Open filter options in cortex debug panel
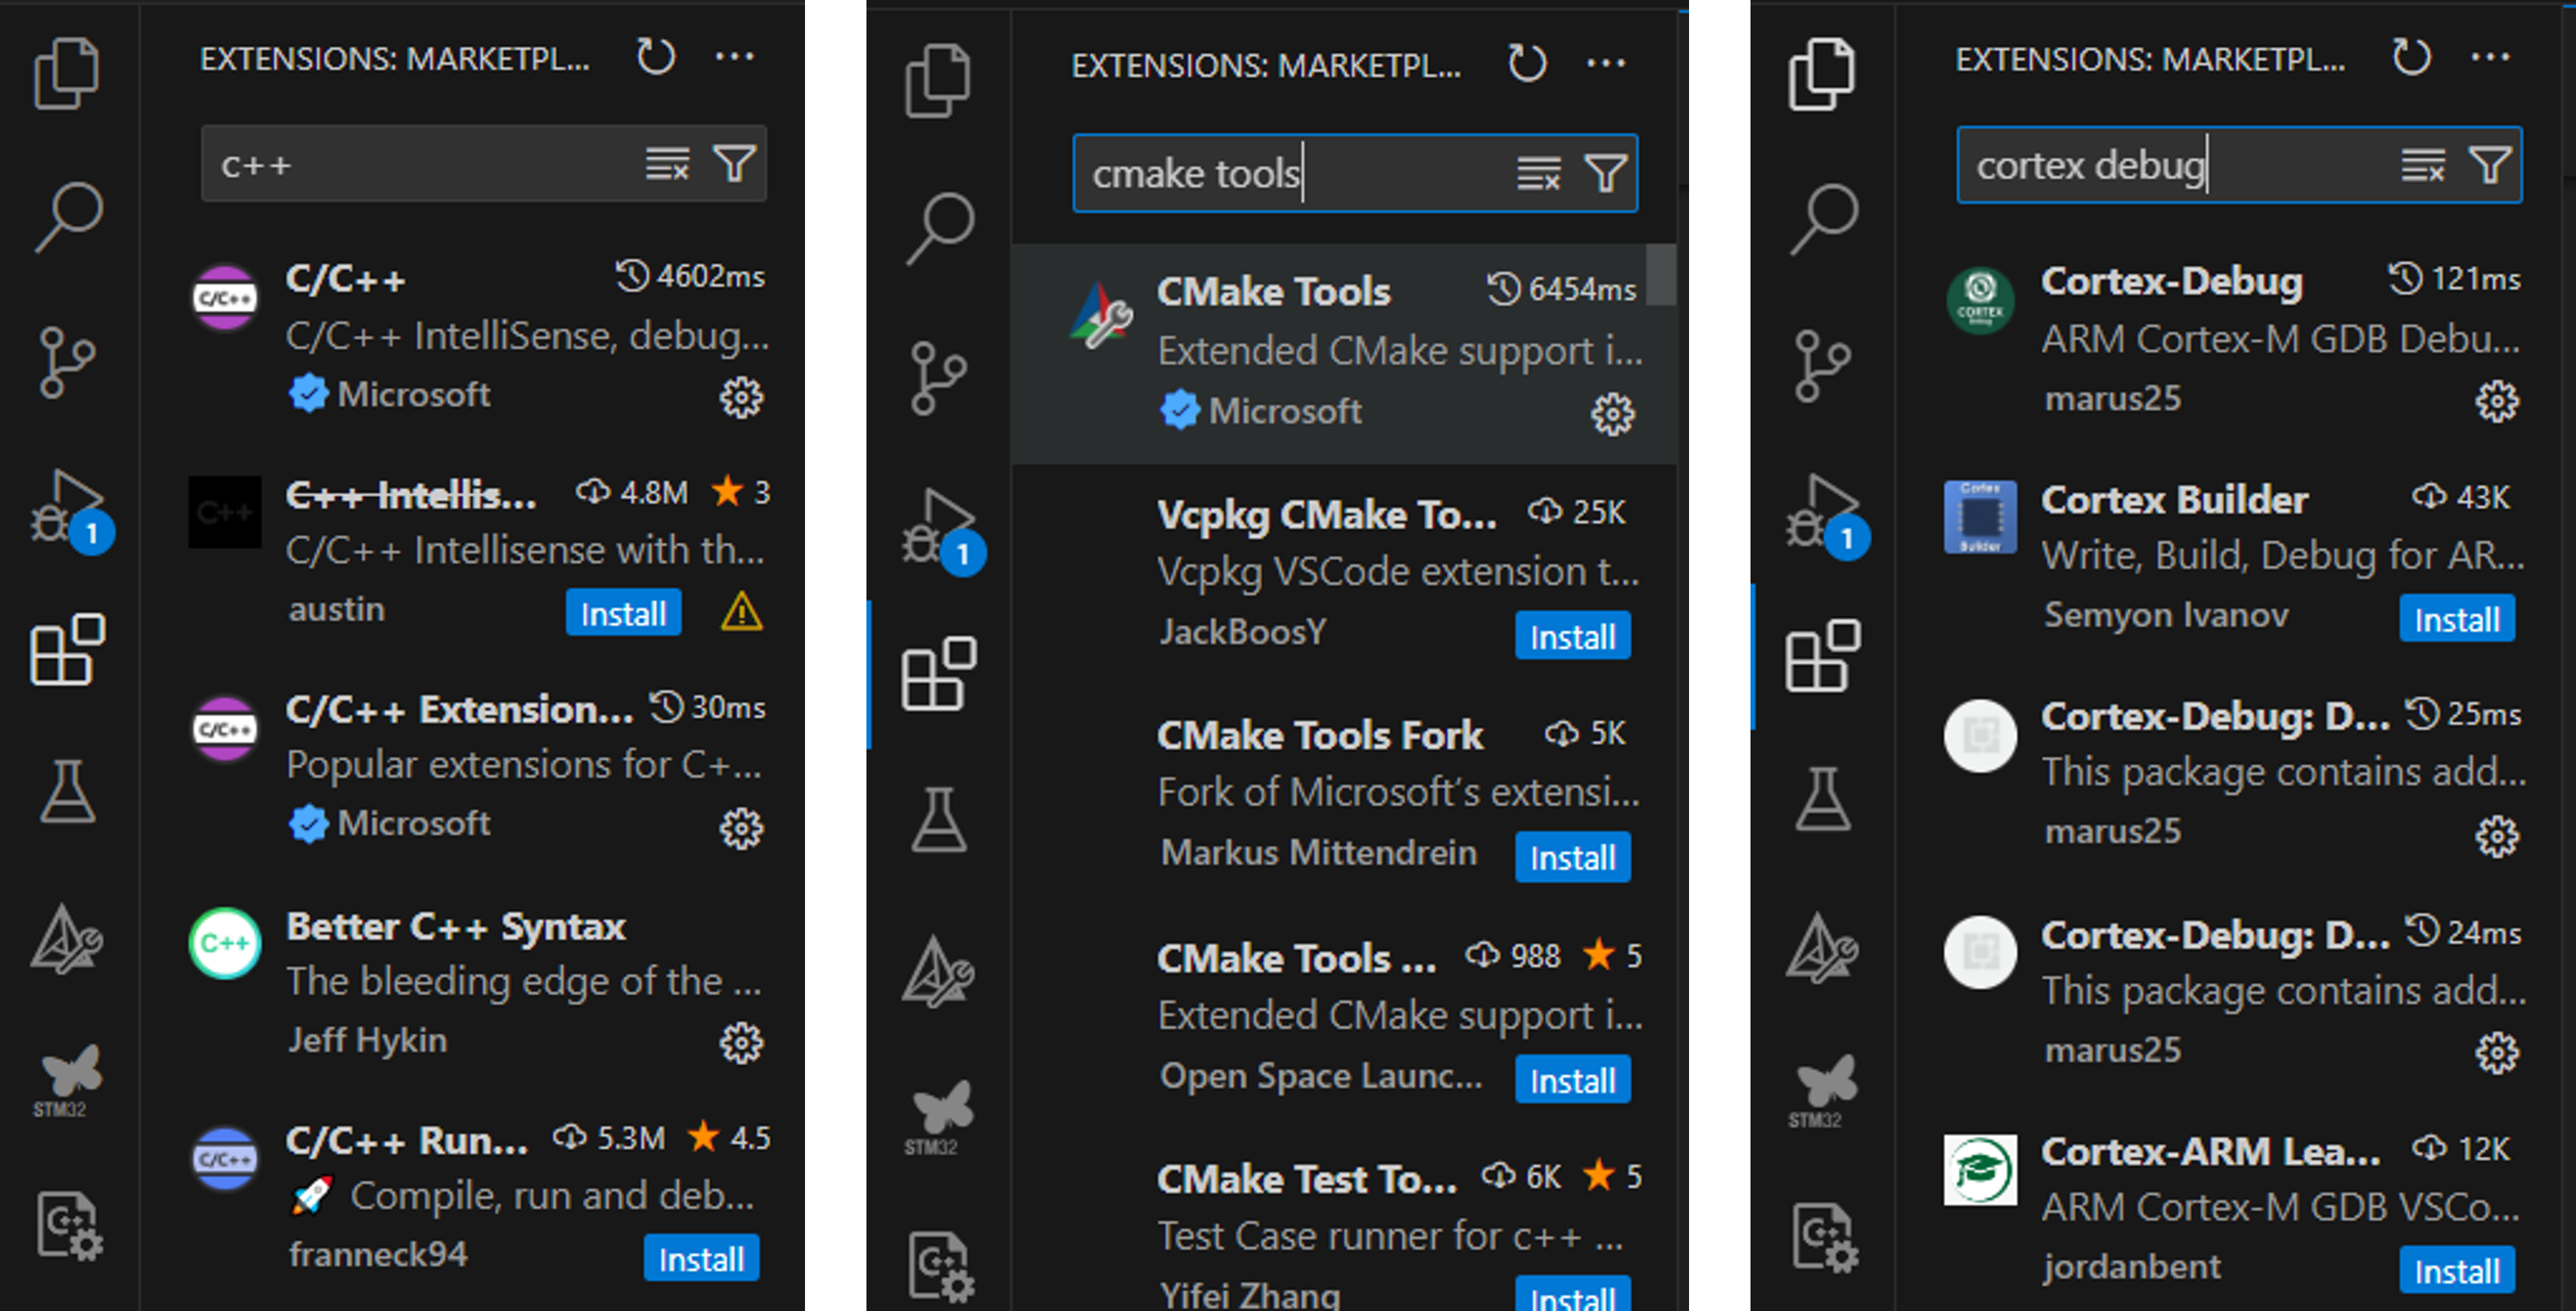Viewport: 2576px width, 1311px height. point(2489,164)
